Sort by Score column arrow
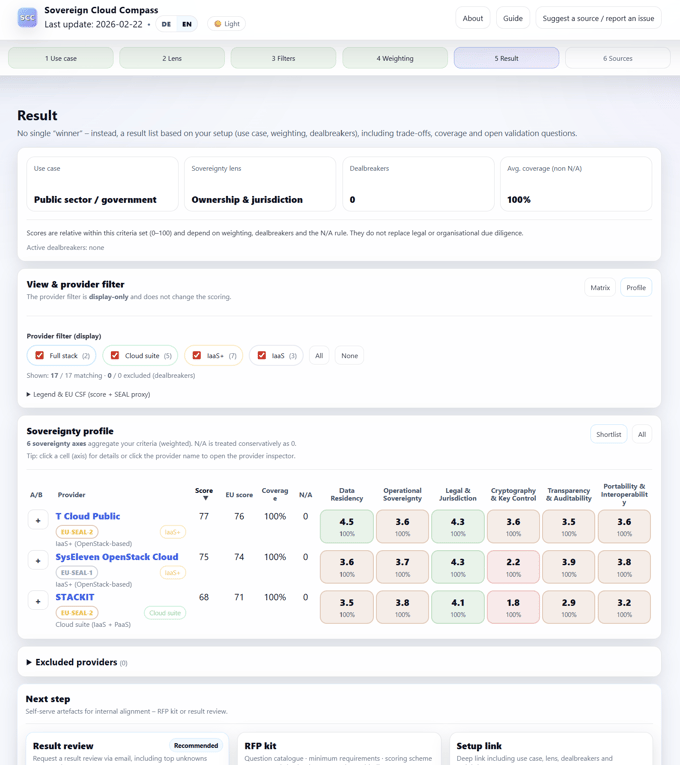The image size is (680, 765). (204, 498)
